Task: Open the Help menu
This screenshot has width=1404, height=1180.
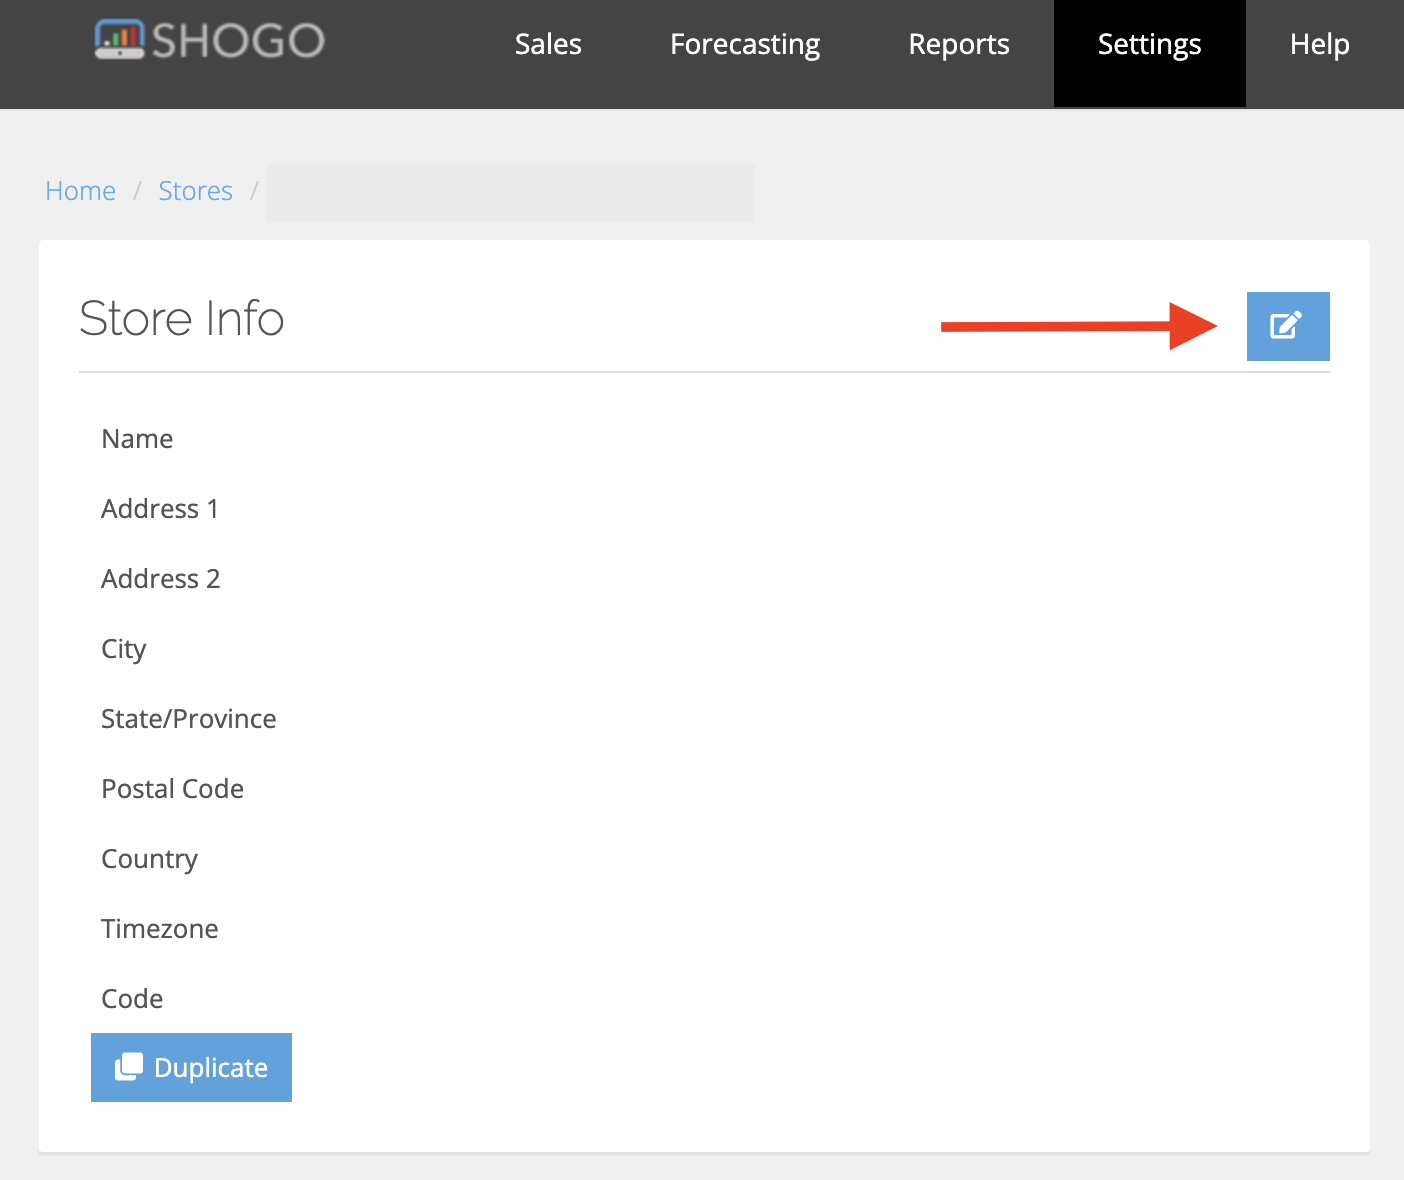Action: point(1320,44)
